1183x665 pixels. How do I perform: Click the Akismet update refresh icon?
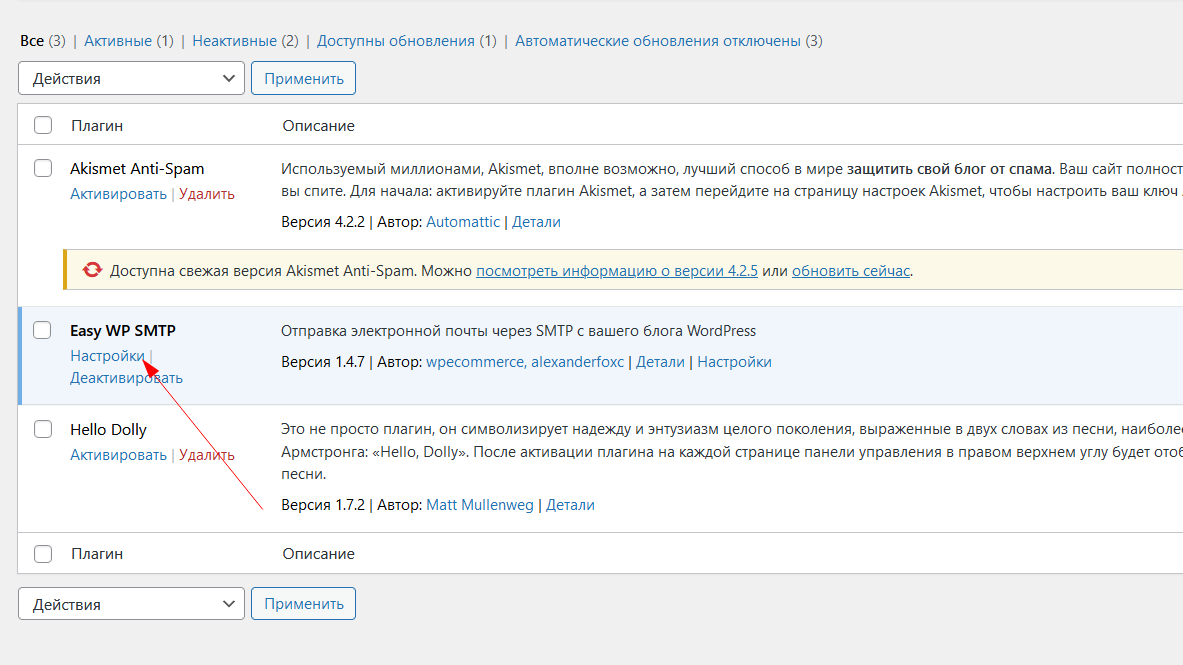click(x=92, y=270)
